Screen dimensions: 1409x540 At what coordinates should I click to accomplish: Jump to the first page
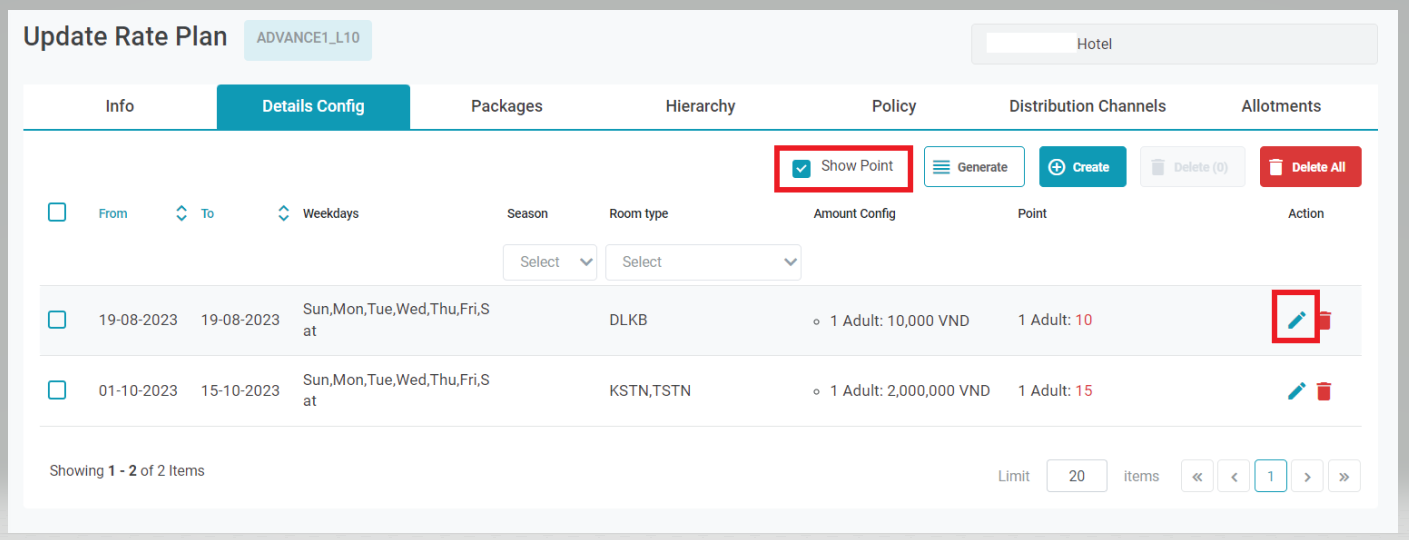pyautogui.click(x=1197, y=477)
